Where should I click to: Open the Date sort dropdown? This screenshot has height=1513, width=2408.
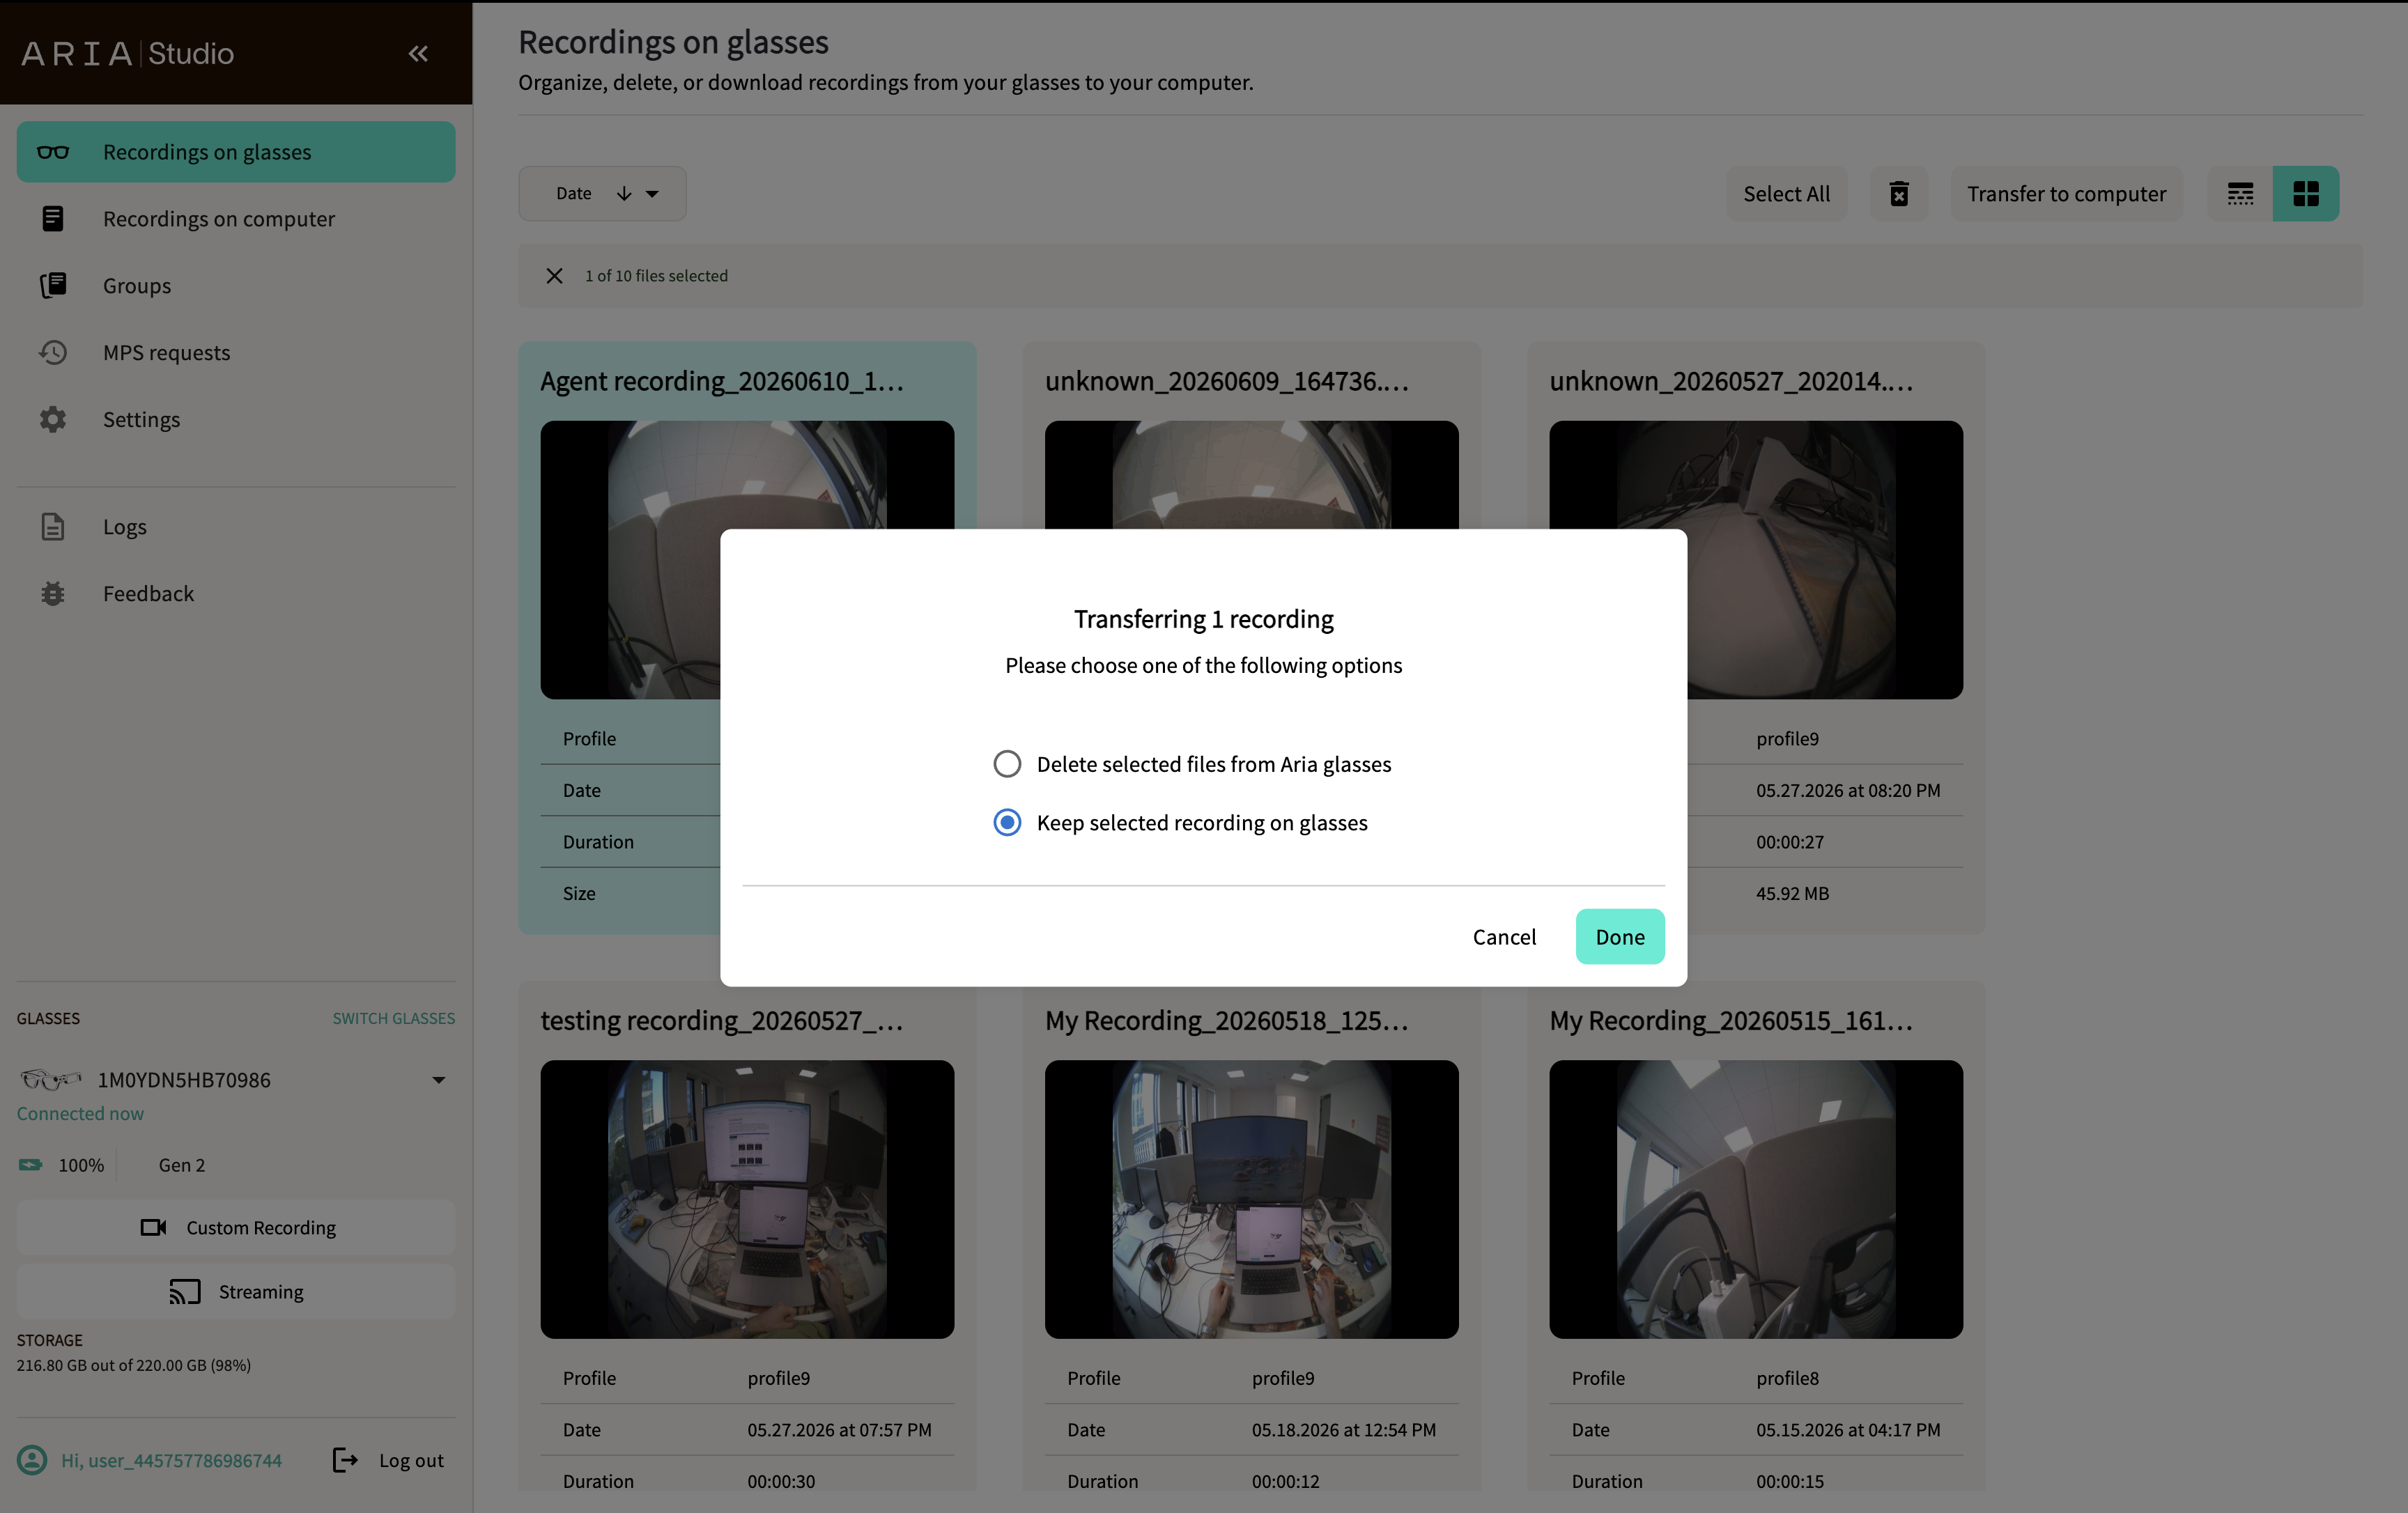point(602,194)
